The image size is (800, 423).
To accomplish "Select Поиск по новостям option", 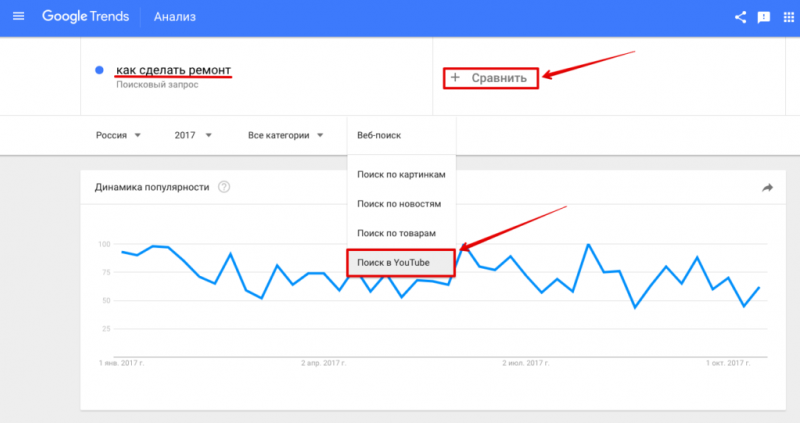I will (402, 204).
